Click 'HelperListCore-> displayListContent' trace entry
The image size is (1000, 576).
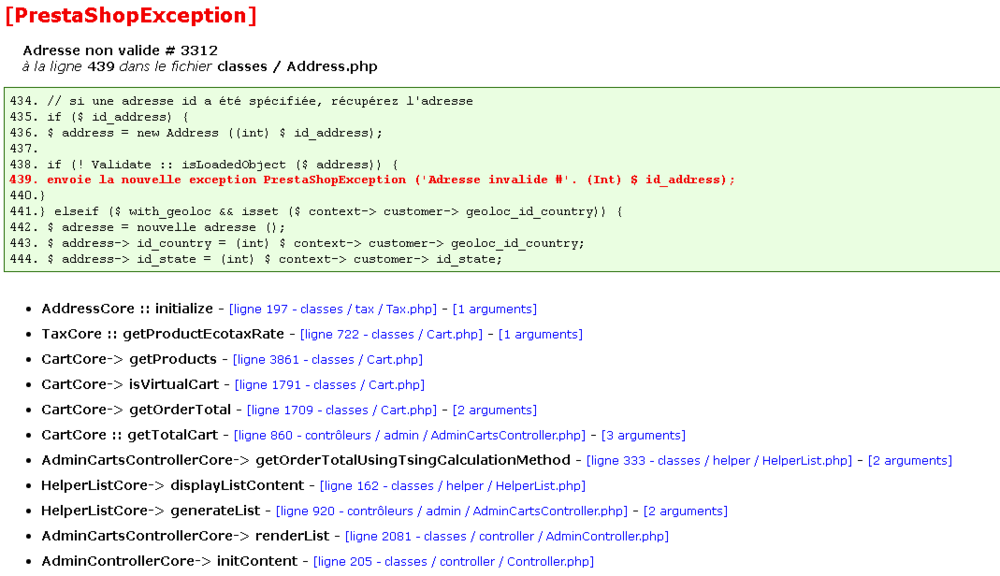(x=173, y=485)
